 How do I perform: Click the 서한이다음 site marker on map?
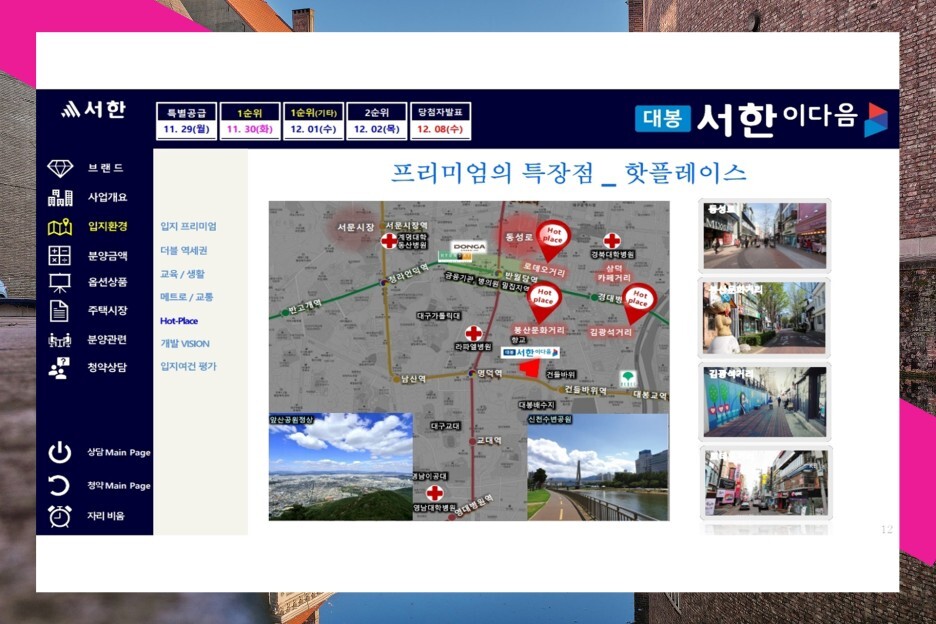pyautogui.click(x=530, y=352)
